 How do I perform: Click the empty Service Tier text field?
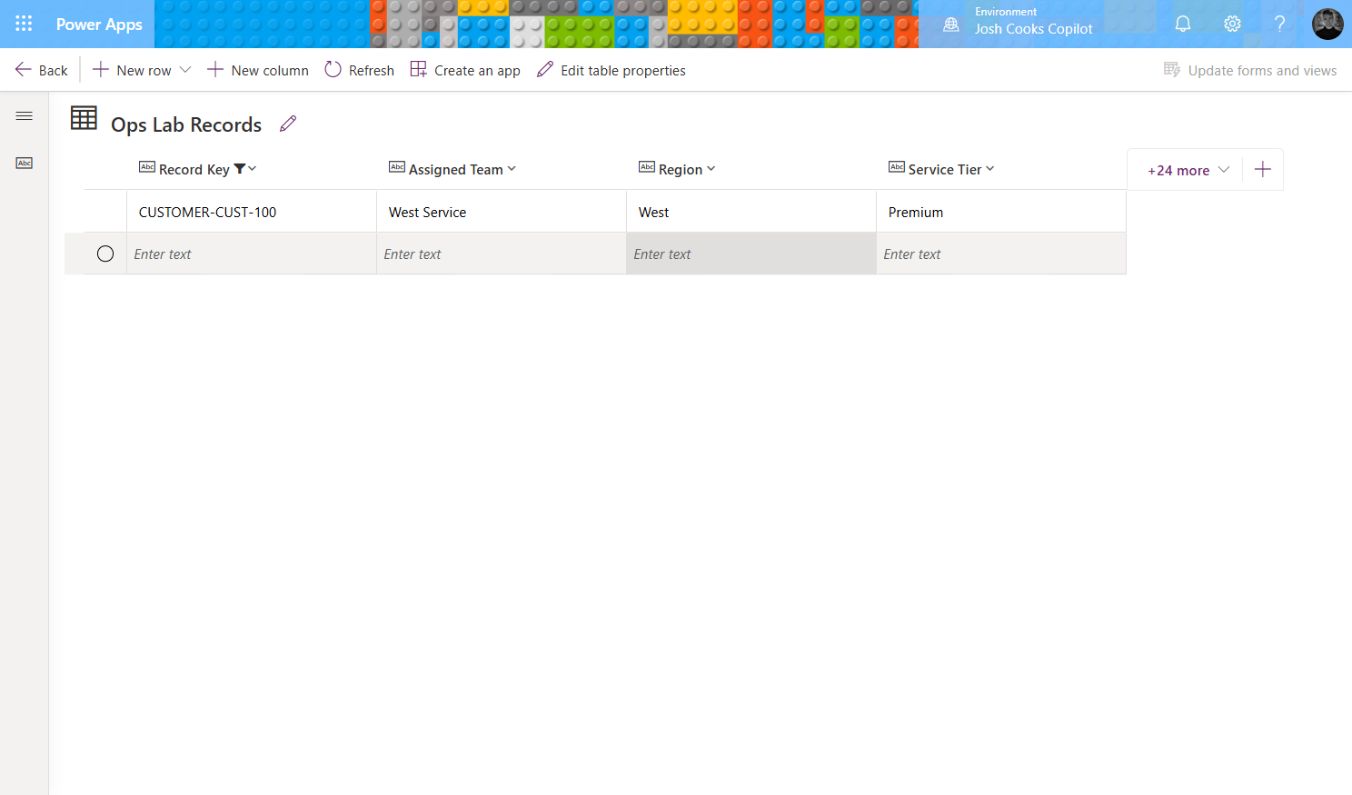[x=1001, y=254]
